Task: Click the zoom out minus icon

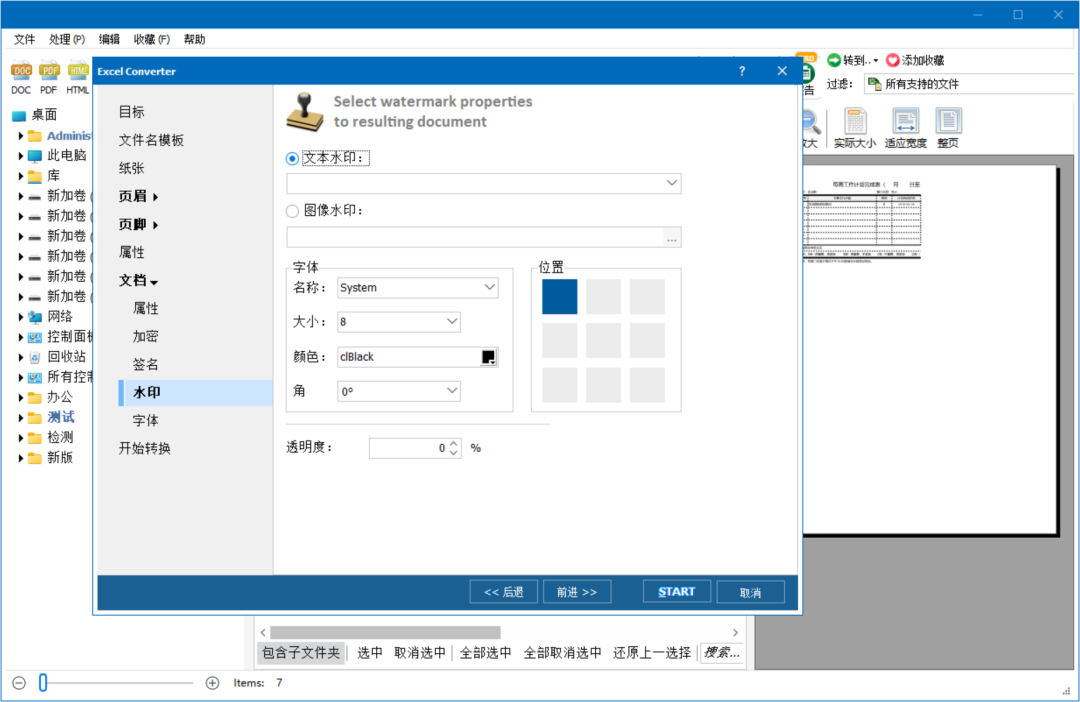Action: pyautogui.click(x=19, y=683)
